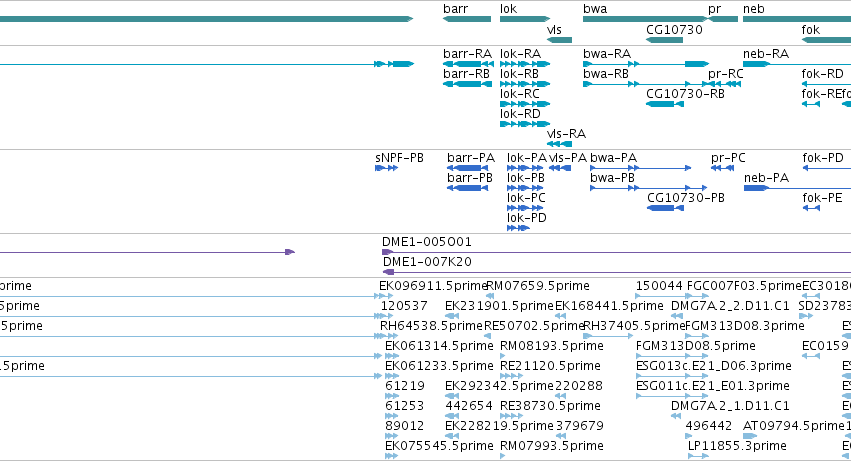The width and height of the screenshot is (851, 461).
Task: Select EST FGM313D08.3prime
Action: pyautogui.click(x=697, y=336)
